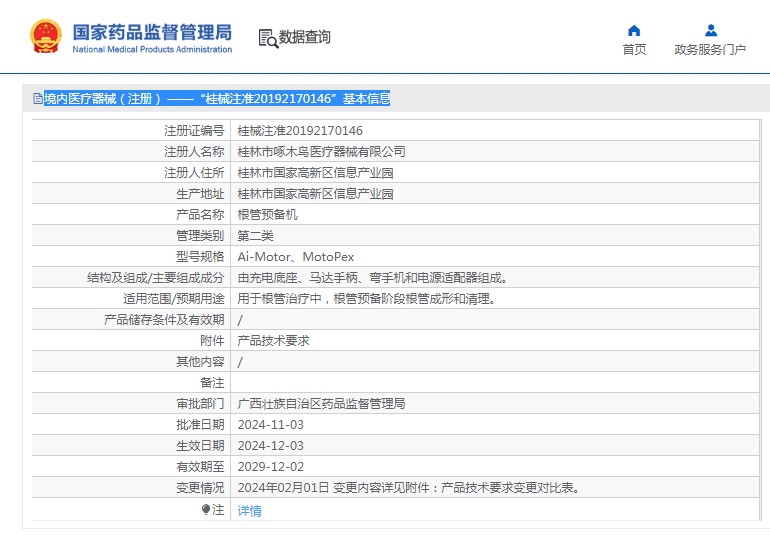Click the highlighted page heading 境内医疗器械（注册）
The image size is (770, 536).
click(x=103, y=99)
